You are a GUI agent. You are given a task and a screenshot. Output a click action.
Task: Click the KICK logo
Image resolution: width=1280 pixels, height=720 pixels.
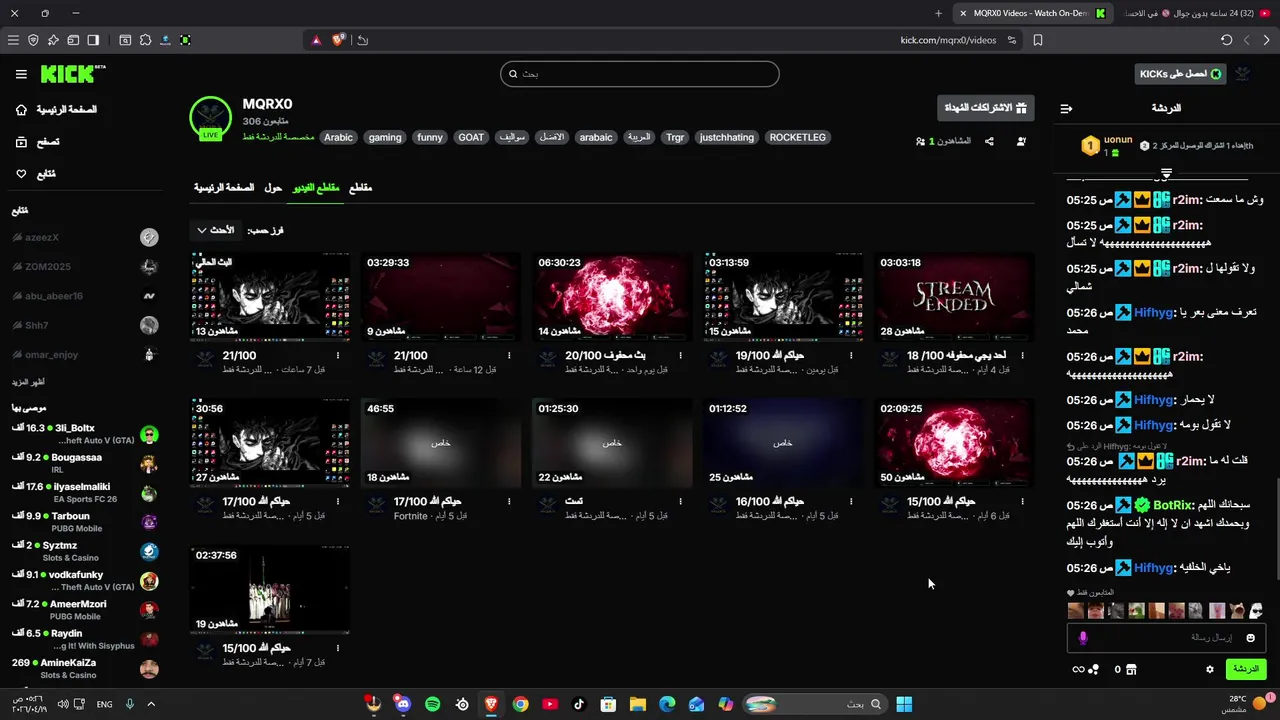coord(72,74)
